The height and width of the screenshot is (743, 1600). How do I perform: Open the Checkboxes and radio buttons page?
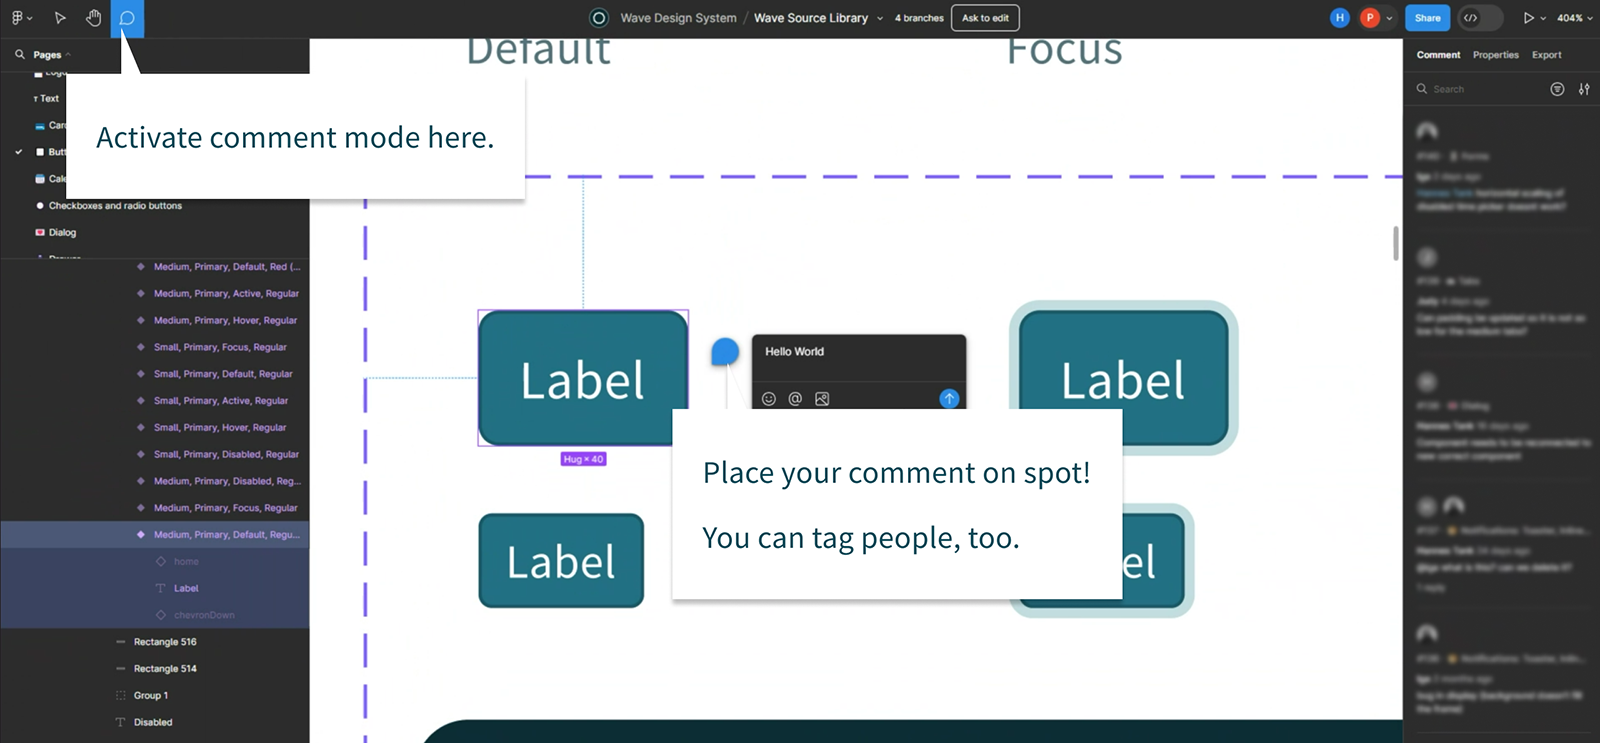click(x=115, y=206)
